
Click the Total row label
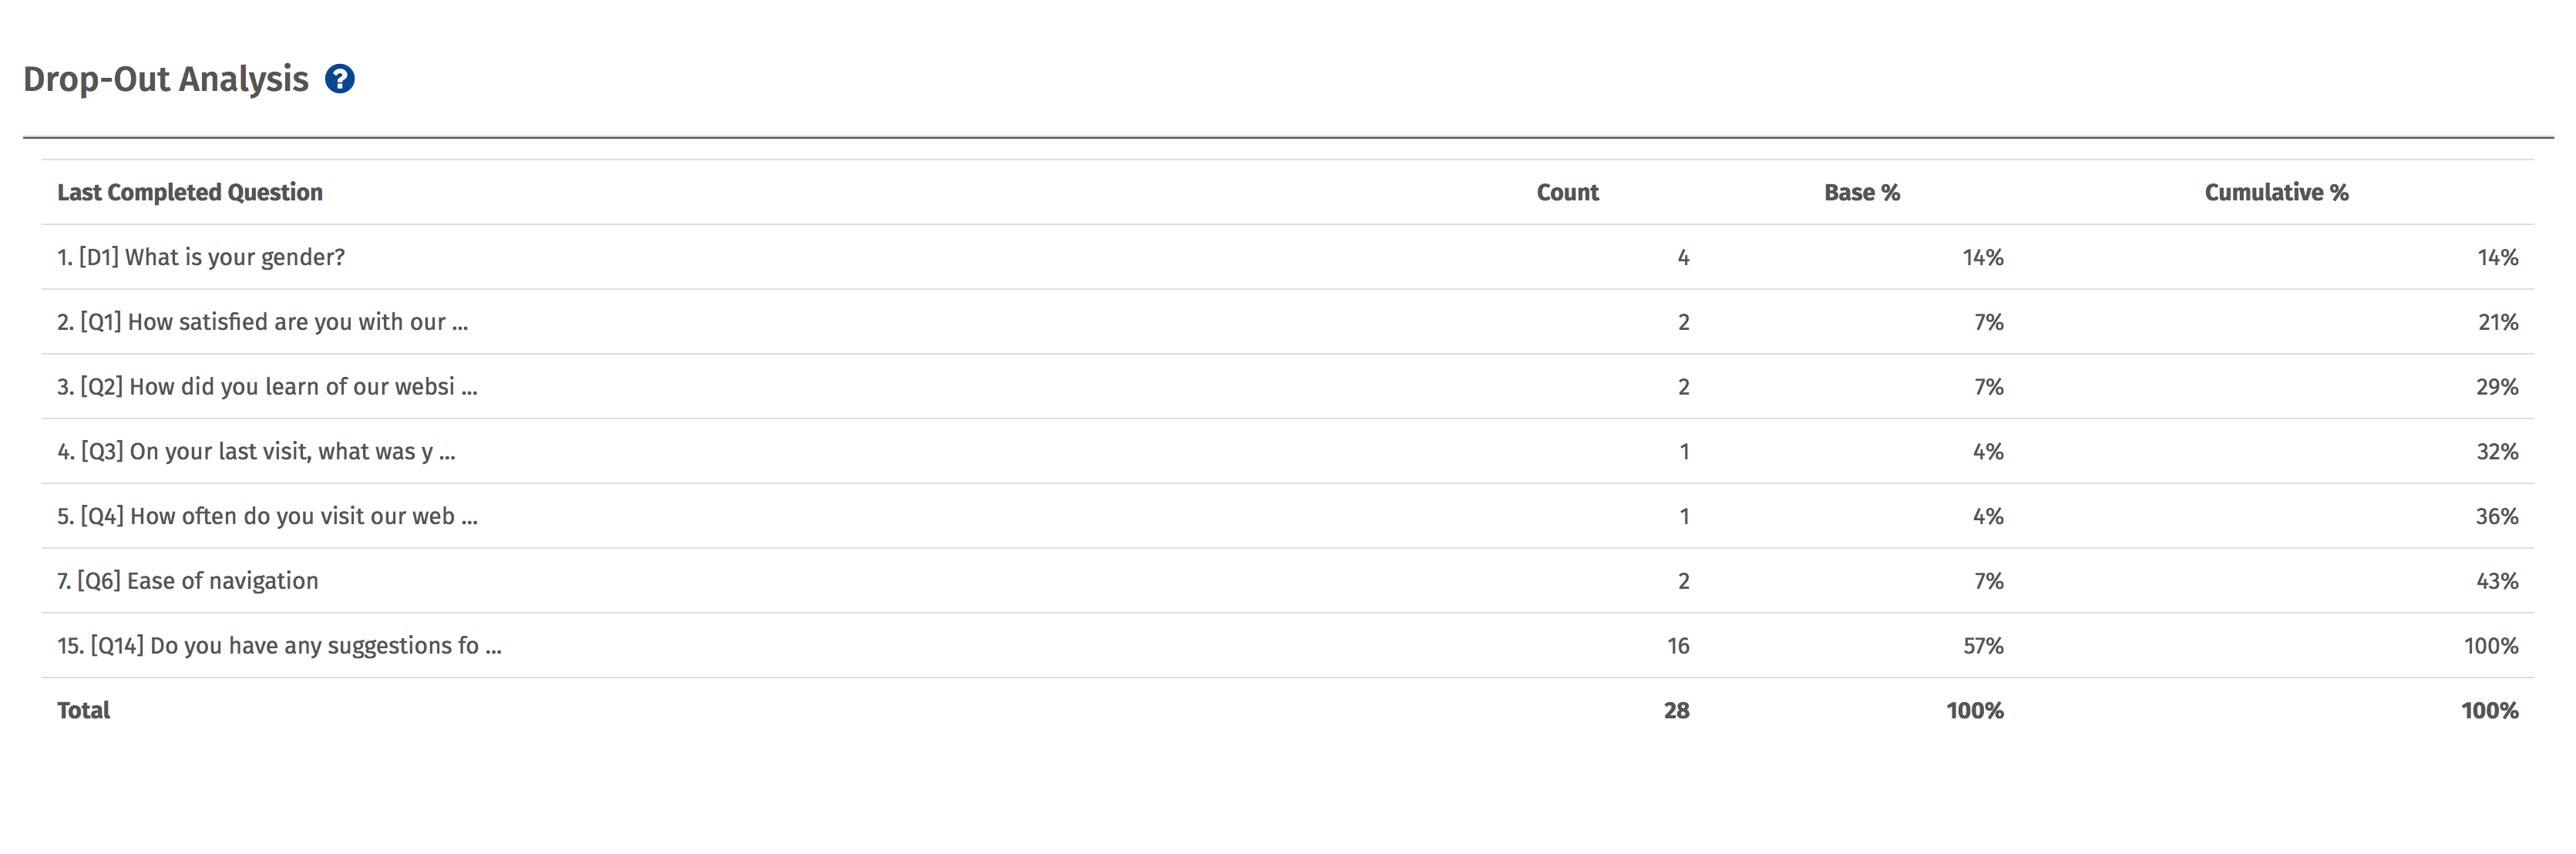coord(83,710)
